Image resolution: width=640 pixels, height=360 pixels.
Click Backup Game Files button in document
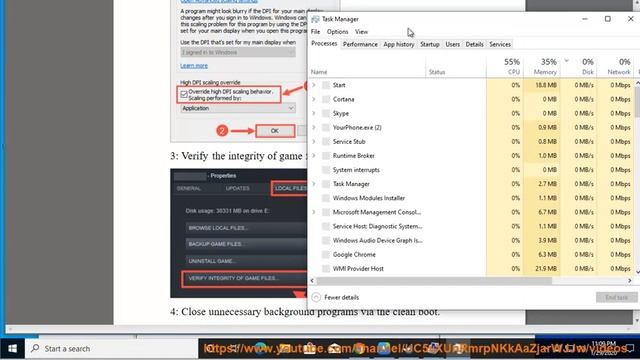[x=246, y=244]
